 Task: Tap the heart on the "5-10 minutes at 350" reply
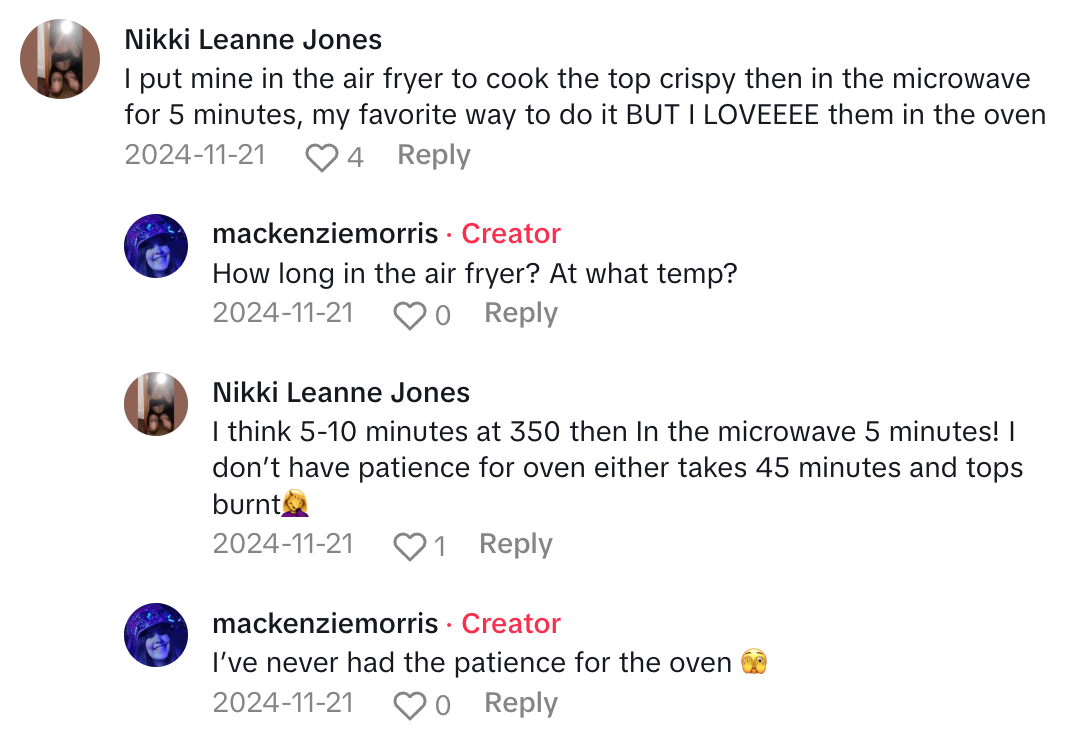[409, 546]
